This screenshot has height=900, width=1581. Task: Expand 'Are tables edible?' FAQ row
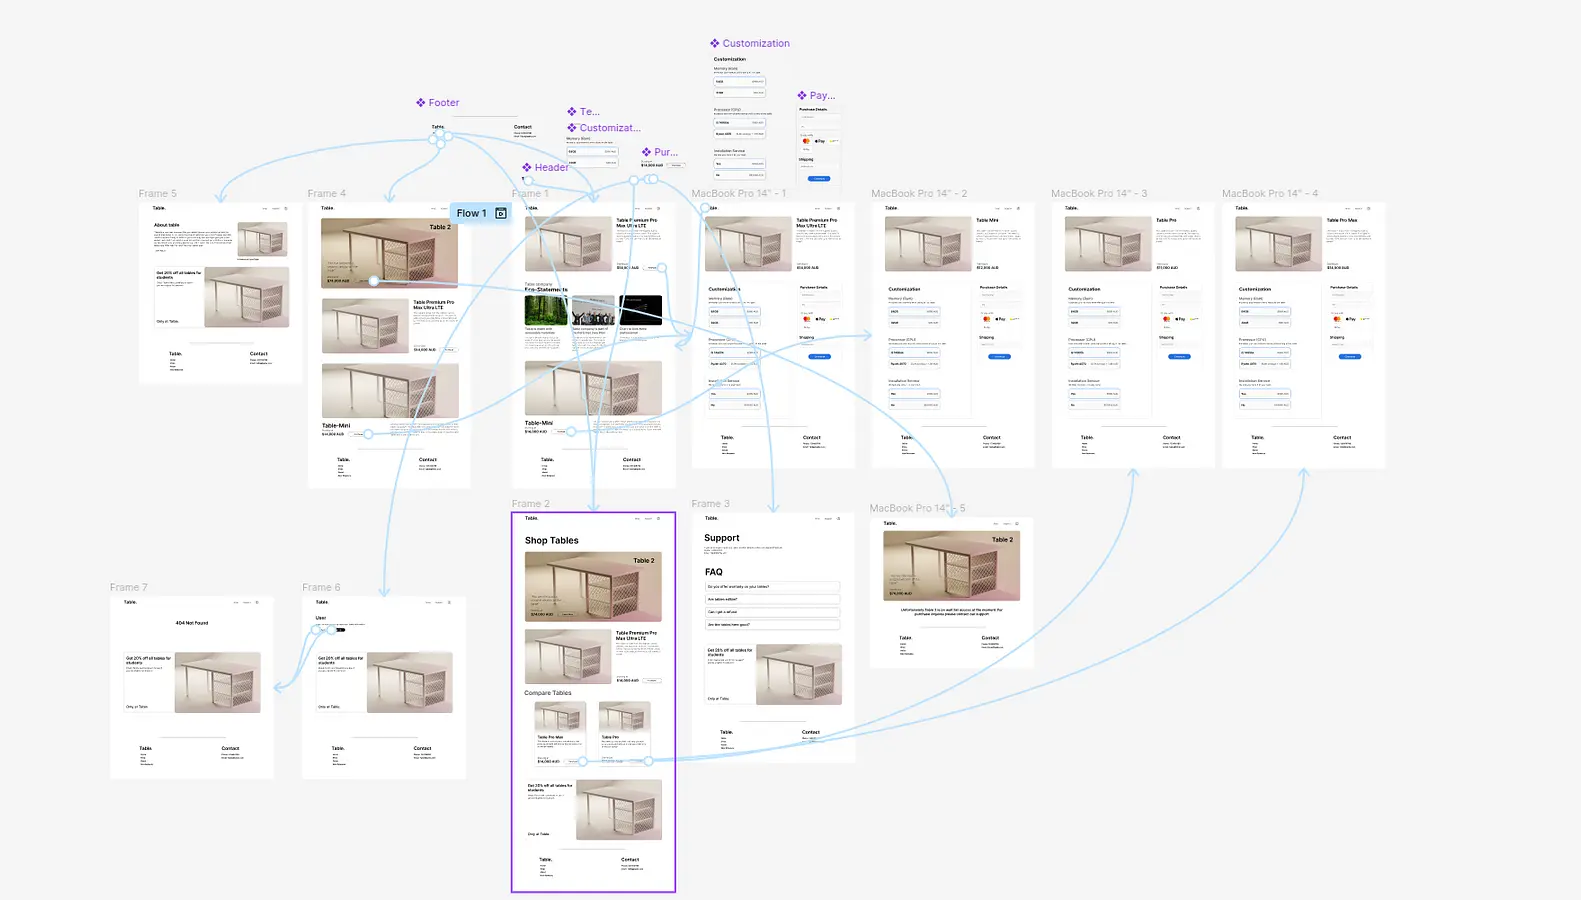click(772, 599)
